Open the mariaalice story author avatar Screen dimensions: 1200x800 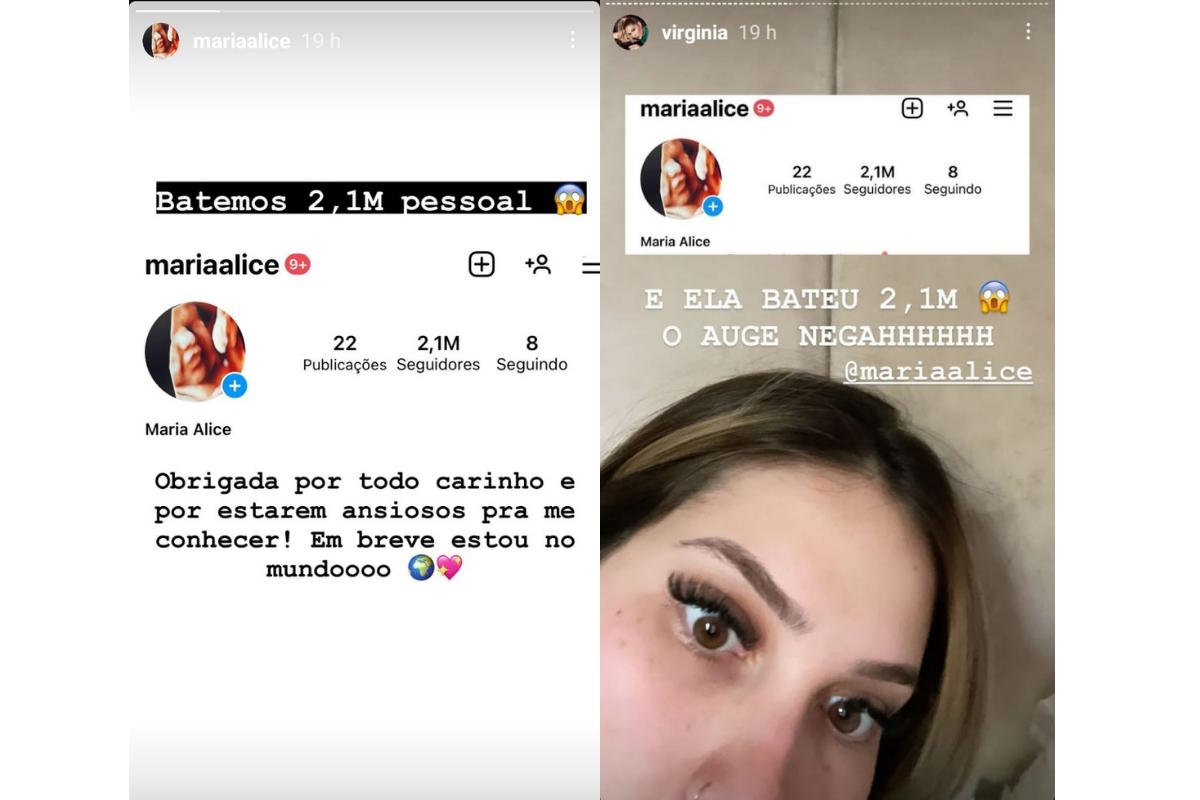point(161,41)
